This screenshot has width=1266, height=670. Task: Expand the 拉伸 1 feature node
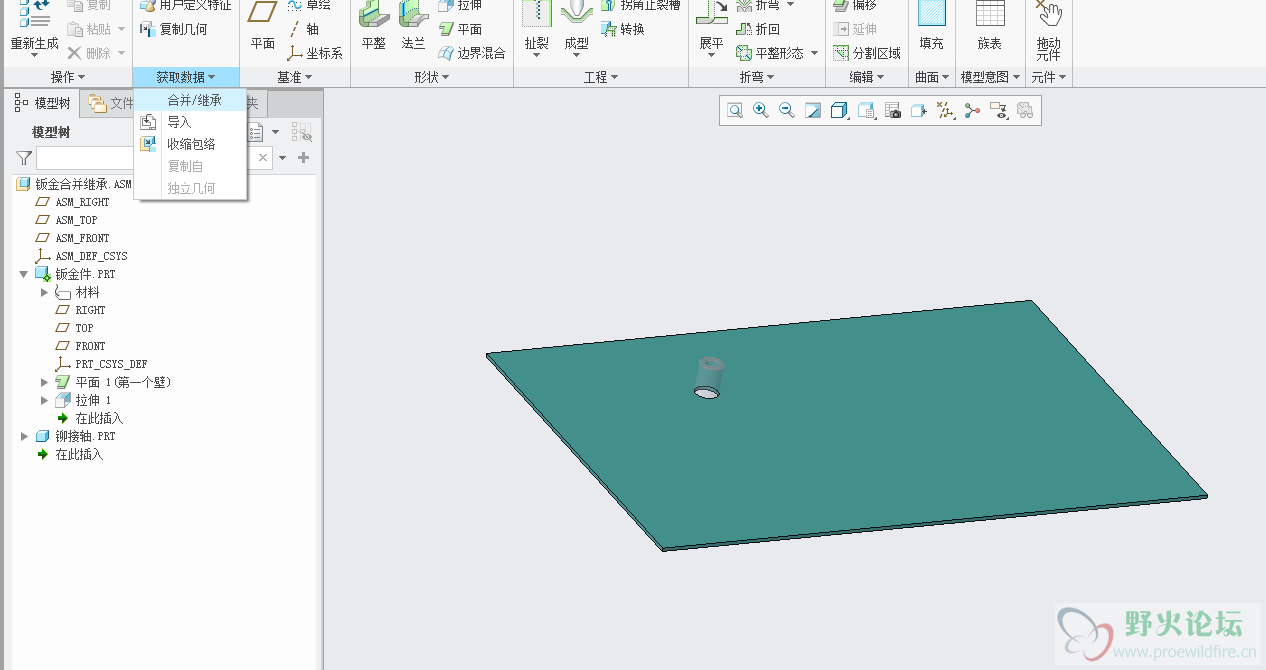44,400
